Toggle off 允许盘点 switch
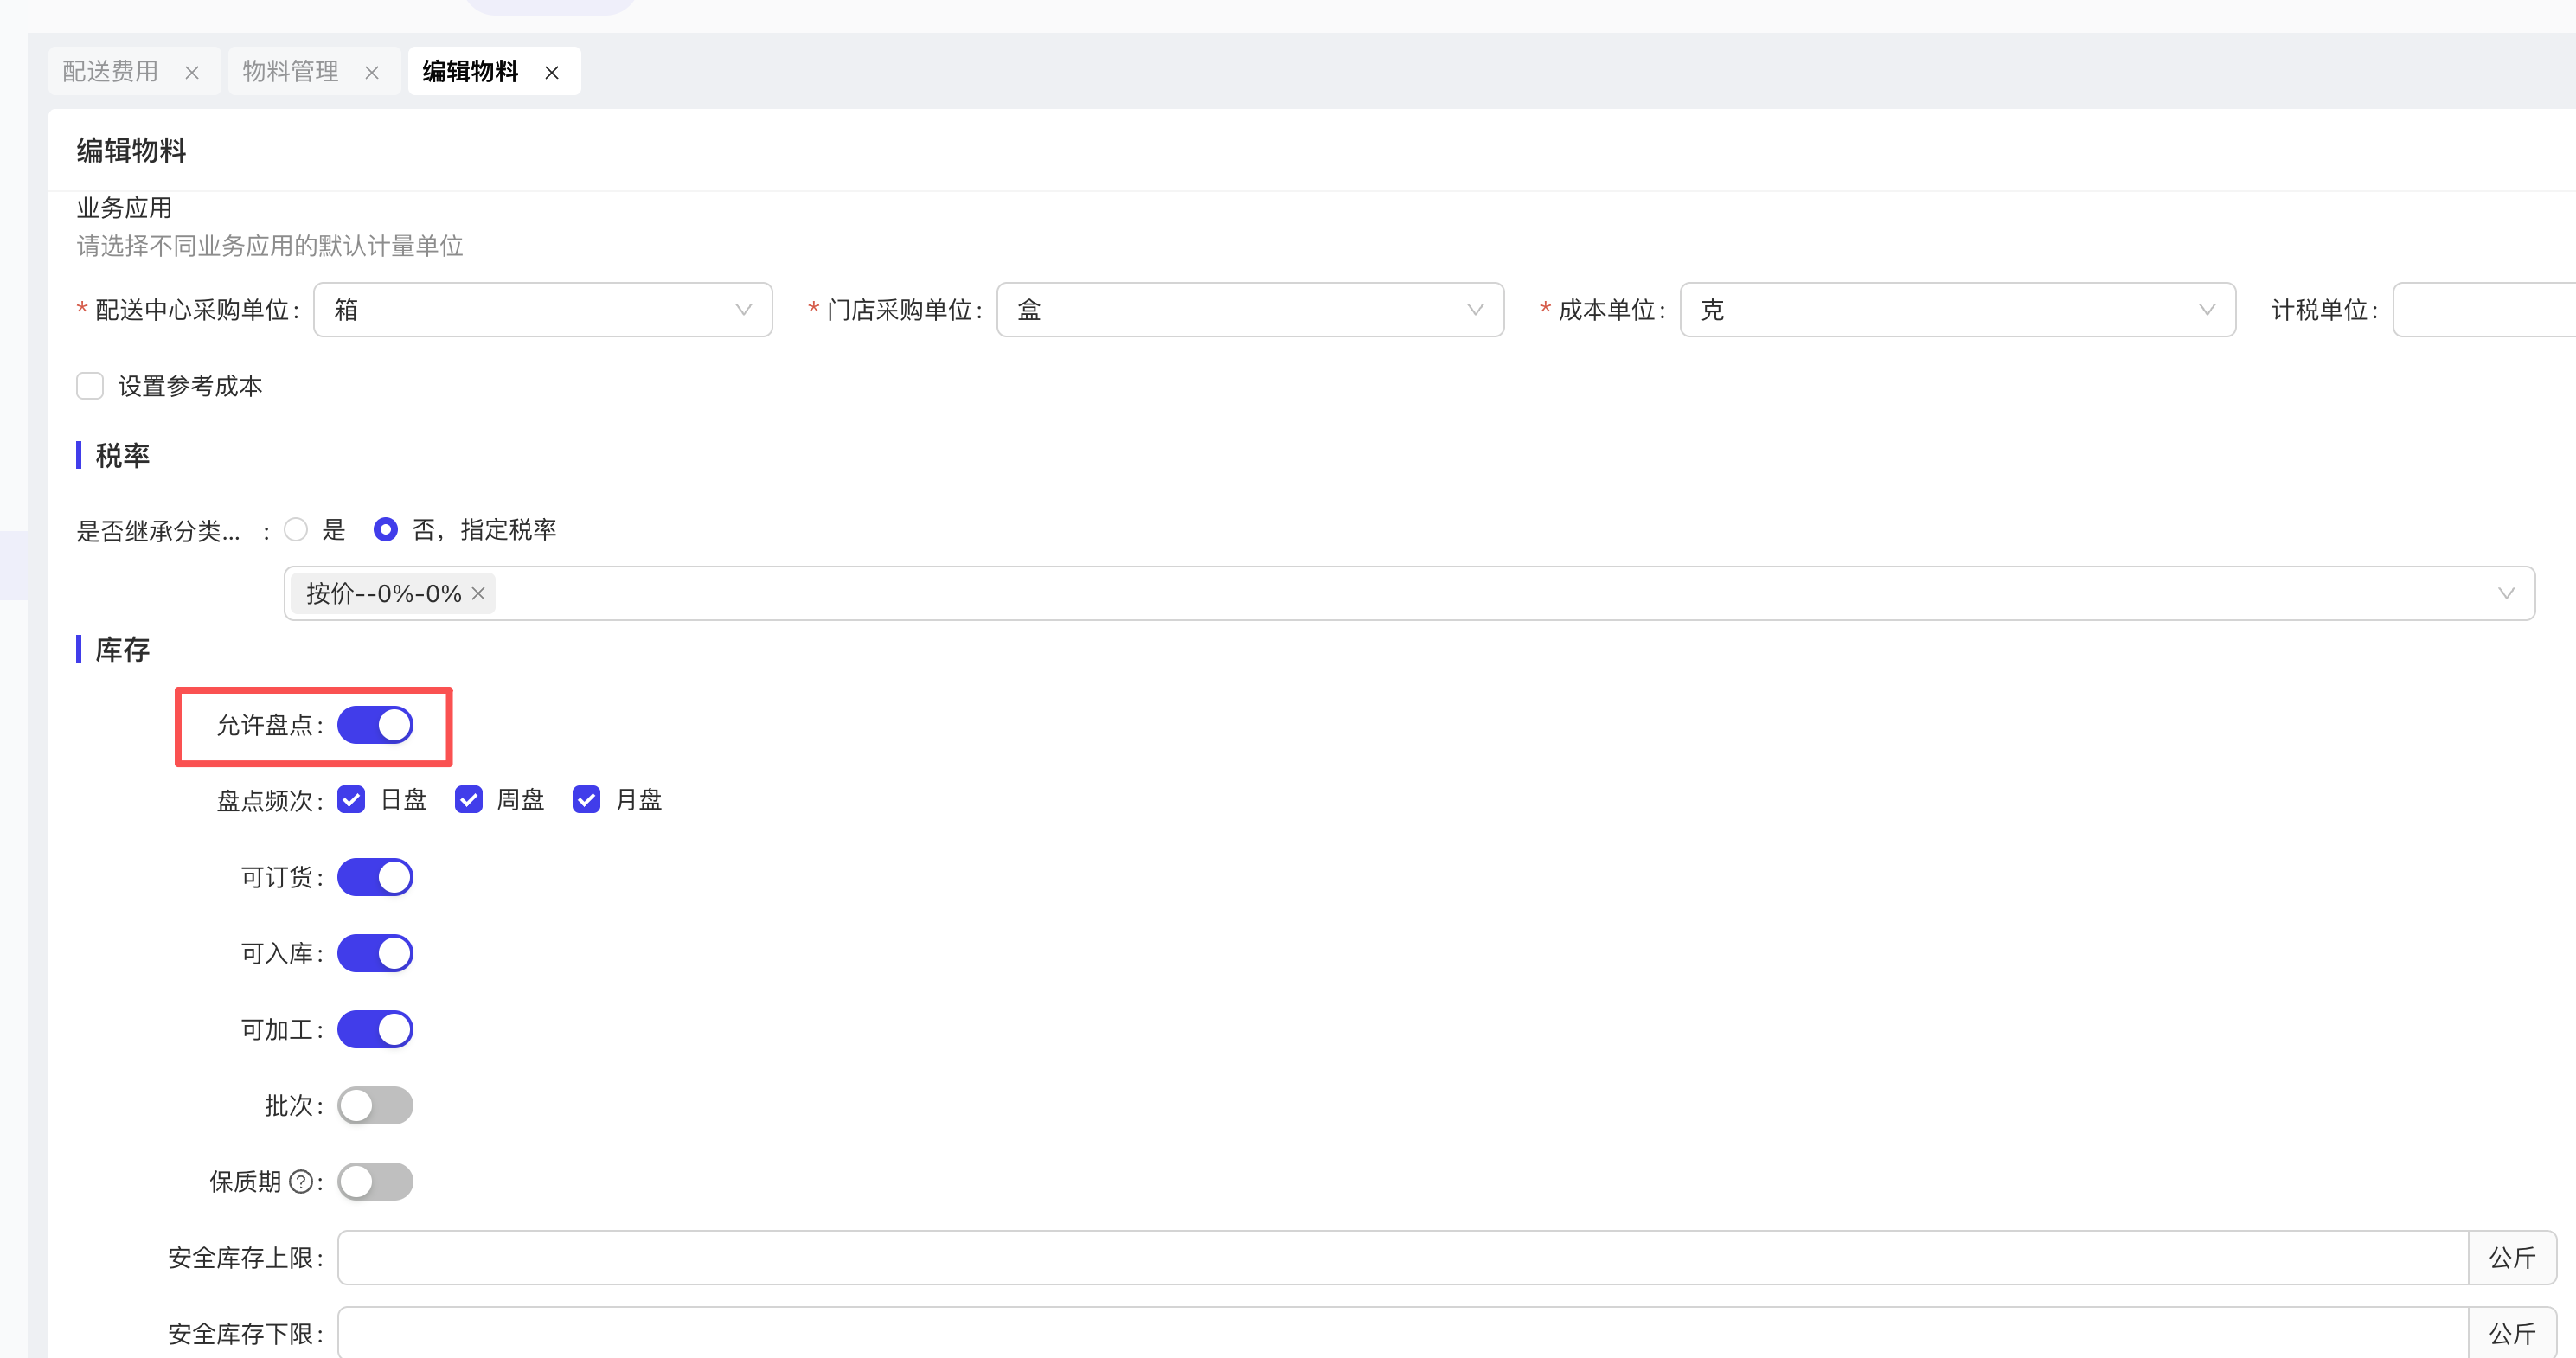Screen dimensions: 2576x1358 pyautogui.click(x=375, y=726)
